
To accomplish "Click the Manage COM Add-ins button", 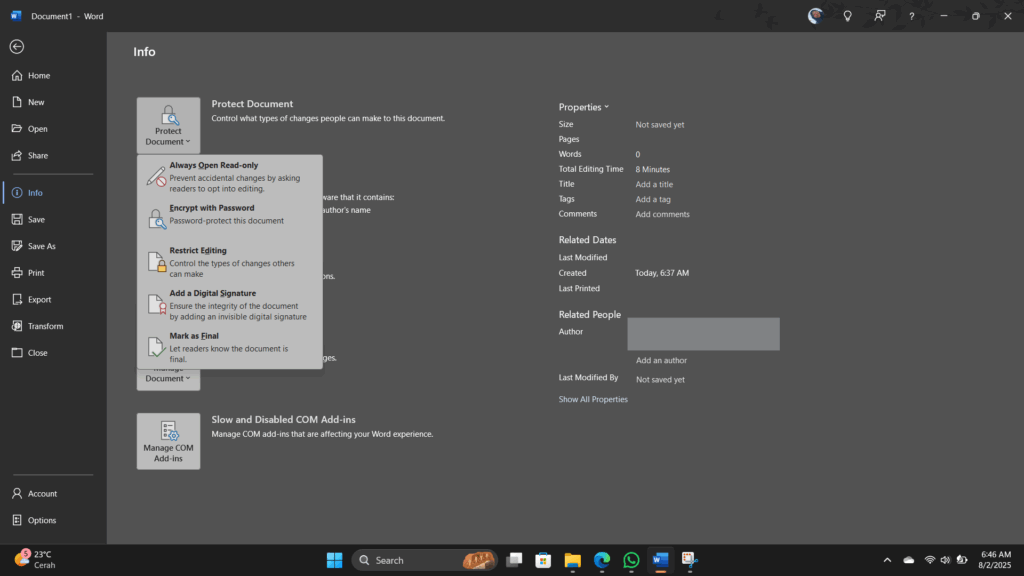I will [168, 441].
